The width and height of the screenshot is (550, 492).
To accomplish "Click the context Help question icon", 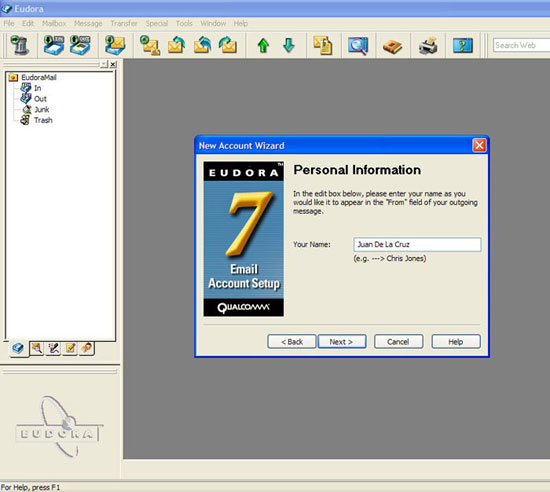I will pyautogui.click(x=463, y=46).
